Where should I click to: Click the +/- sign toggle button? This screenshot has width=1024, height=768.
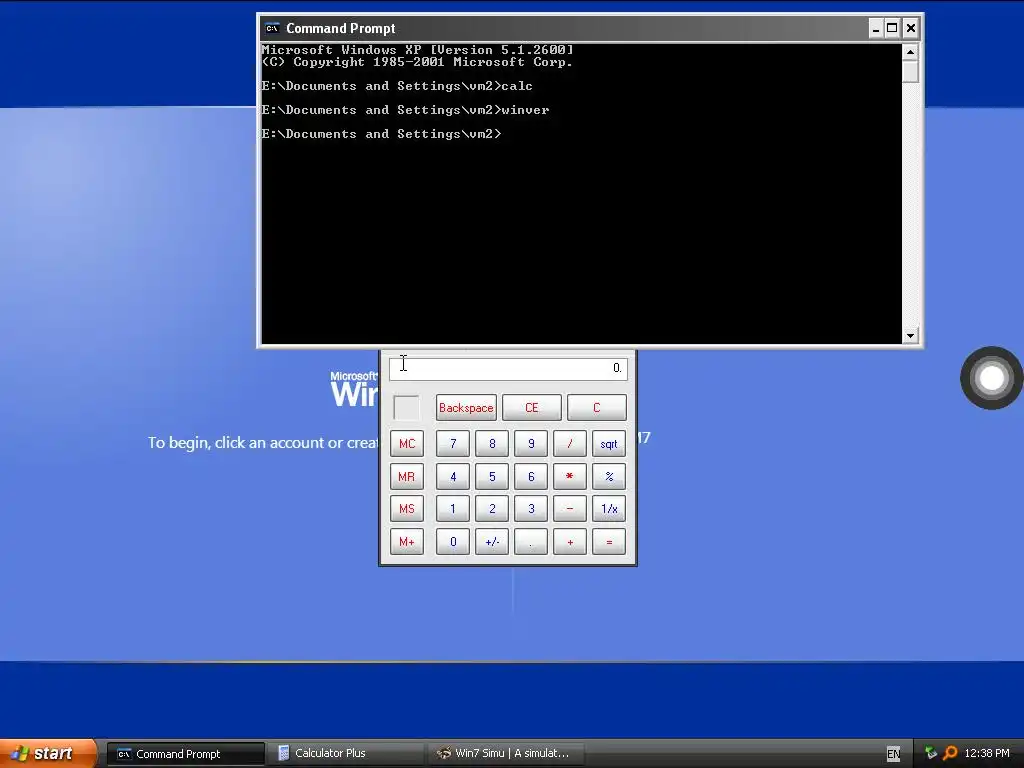492,541
